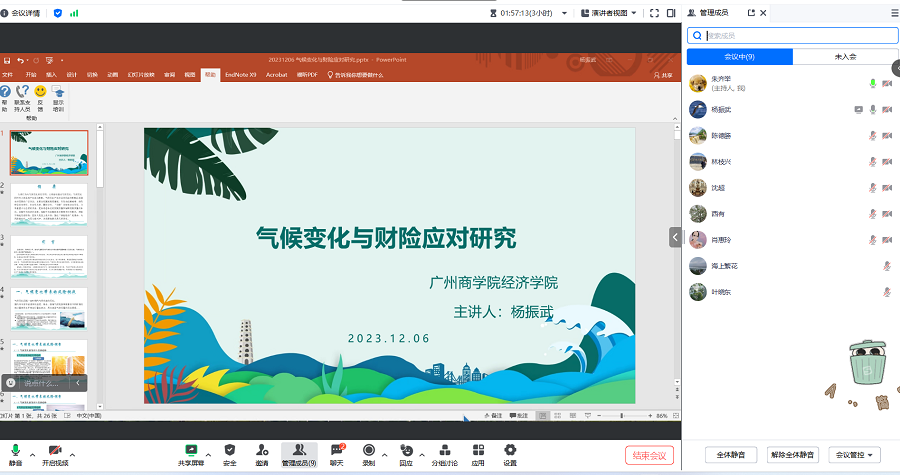The width and height of the screenshot is (900, 475).
Task: Enter full screen mode icon in top bar
Action: pos(655,13)
